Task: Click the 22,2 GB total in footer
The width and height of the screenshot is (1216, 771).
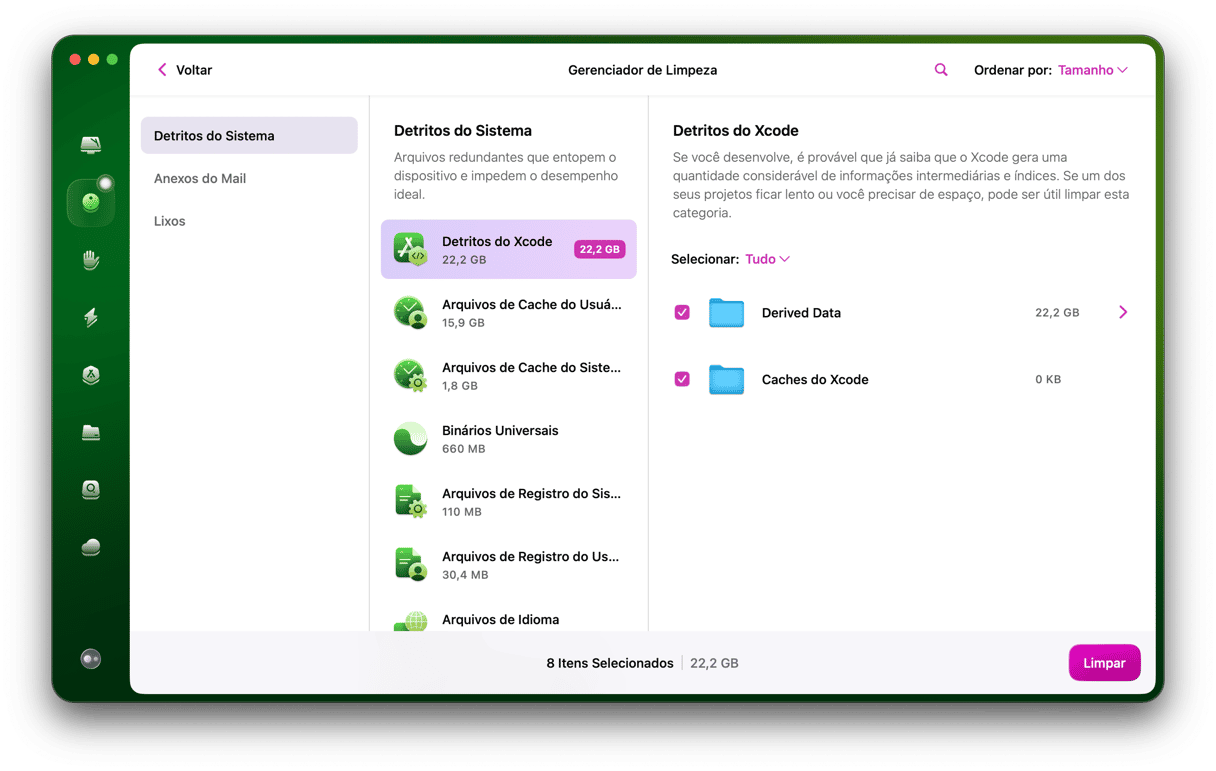Action: [714, 663]
